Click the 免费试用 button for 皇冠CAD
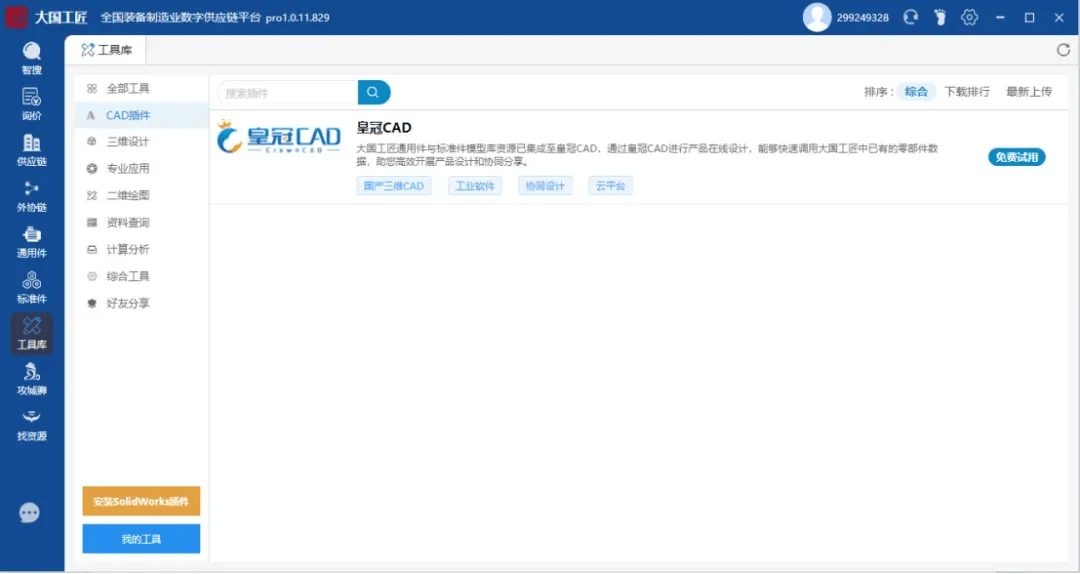 click(1016, 157)
